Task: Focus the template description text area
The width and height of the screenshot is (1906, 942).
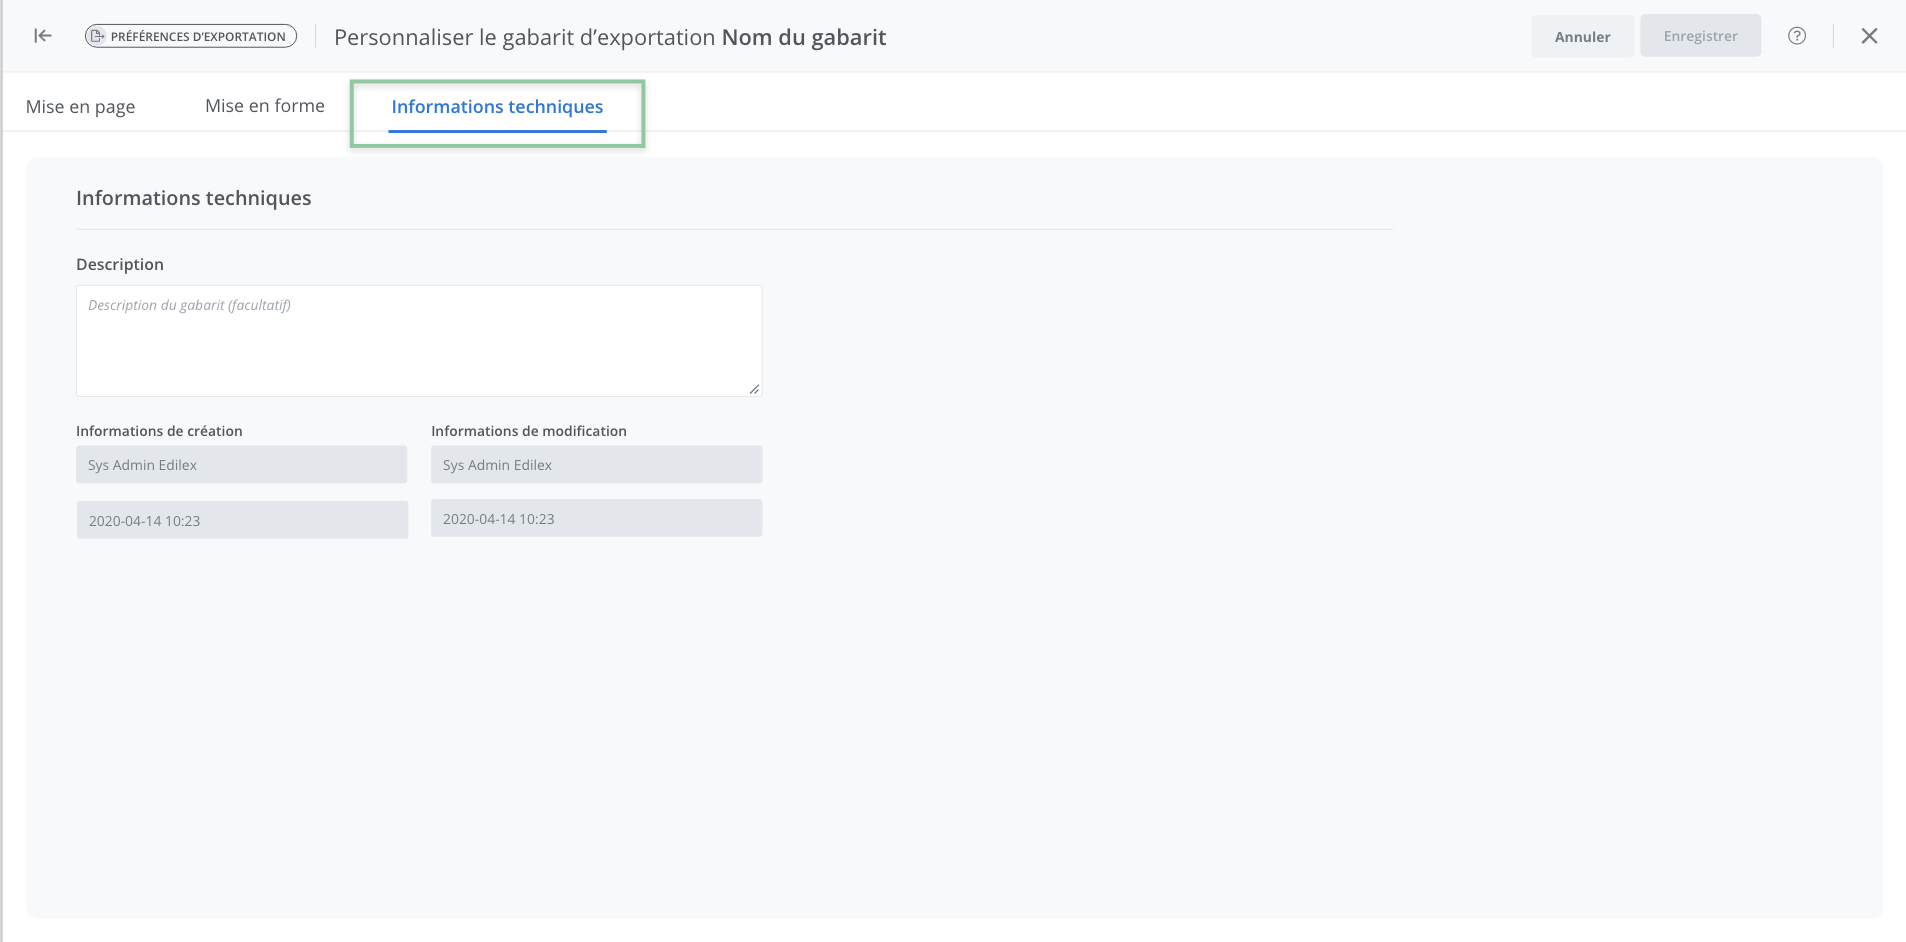Action: click(x=418, y=340)
